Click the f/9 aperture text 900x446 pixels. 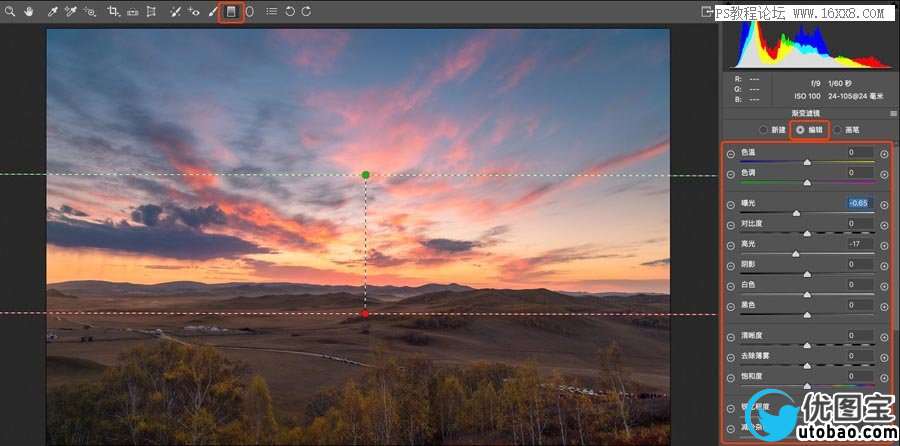point(814,83)
